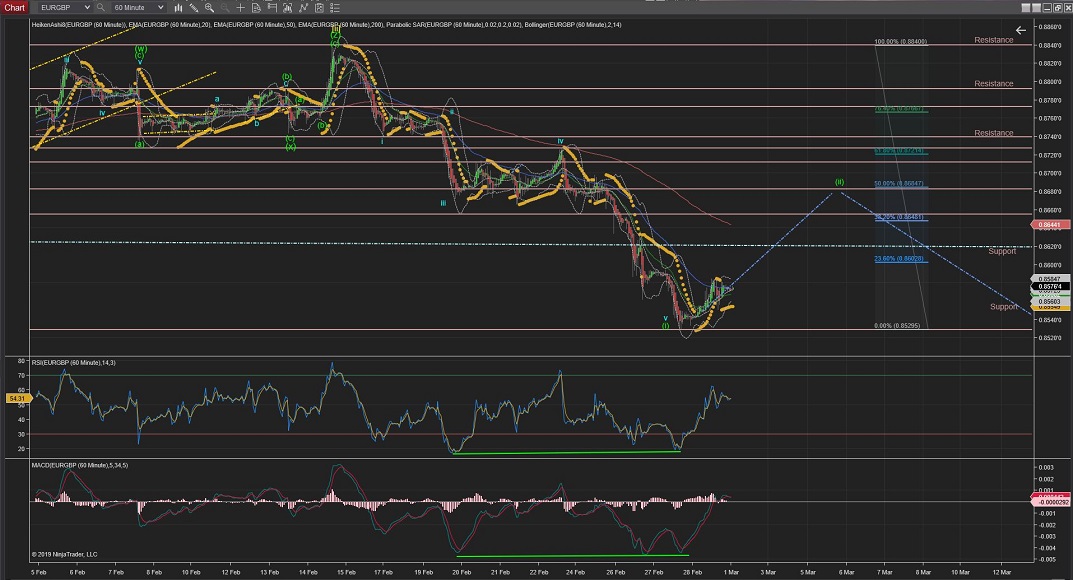Restore down the chart window
The height and width of the screenshot is (580, 1073).
coord(1057,8)
